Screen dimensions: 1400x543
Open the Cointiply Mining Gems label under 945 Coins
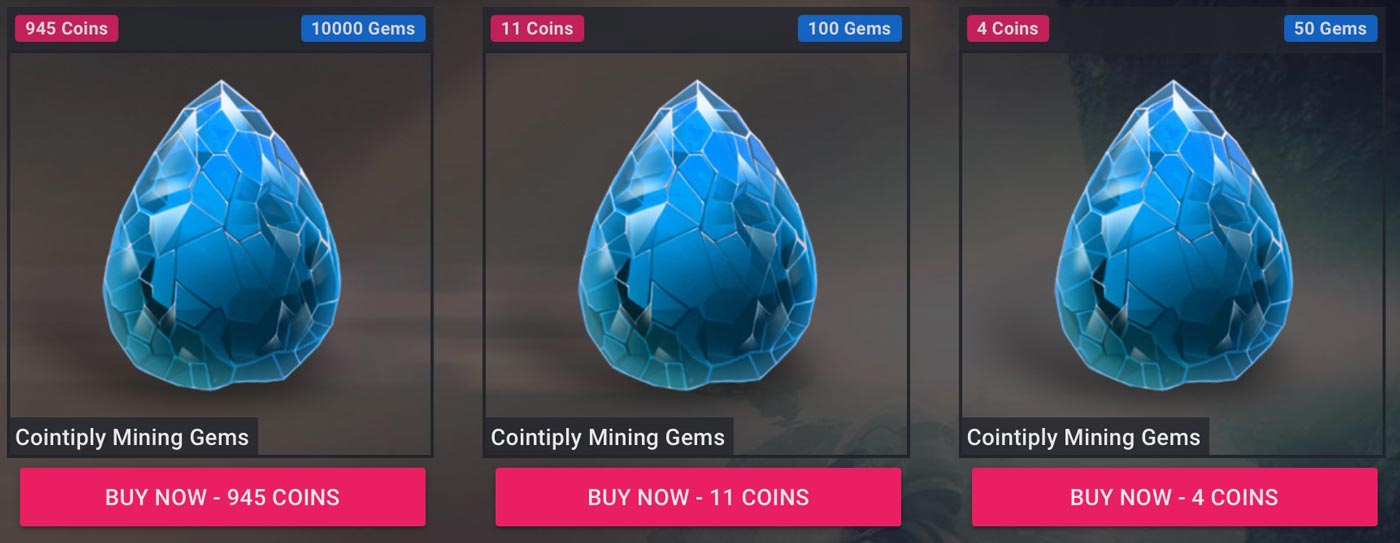tap(132, 437)
